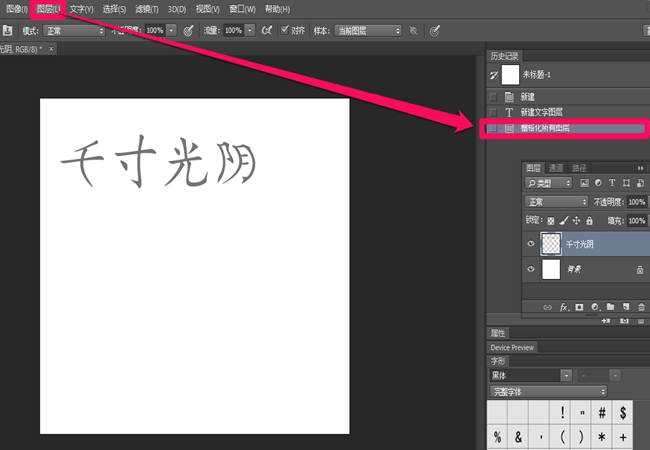Filter layers by type layer T icon
Screen dimensions: 650x450
612,183
